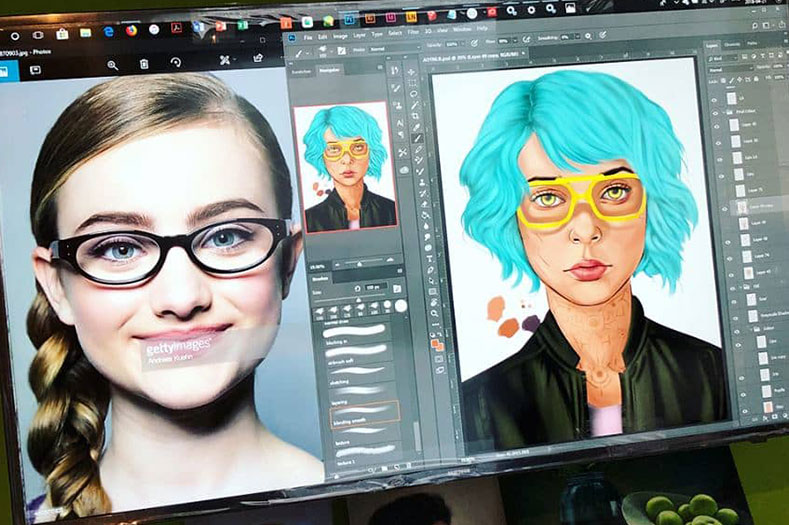789x525 pixels.
Task: Rotate the image in Photos app
Action: 175,62
